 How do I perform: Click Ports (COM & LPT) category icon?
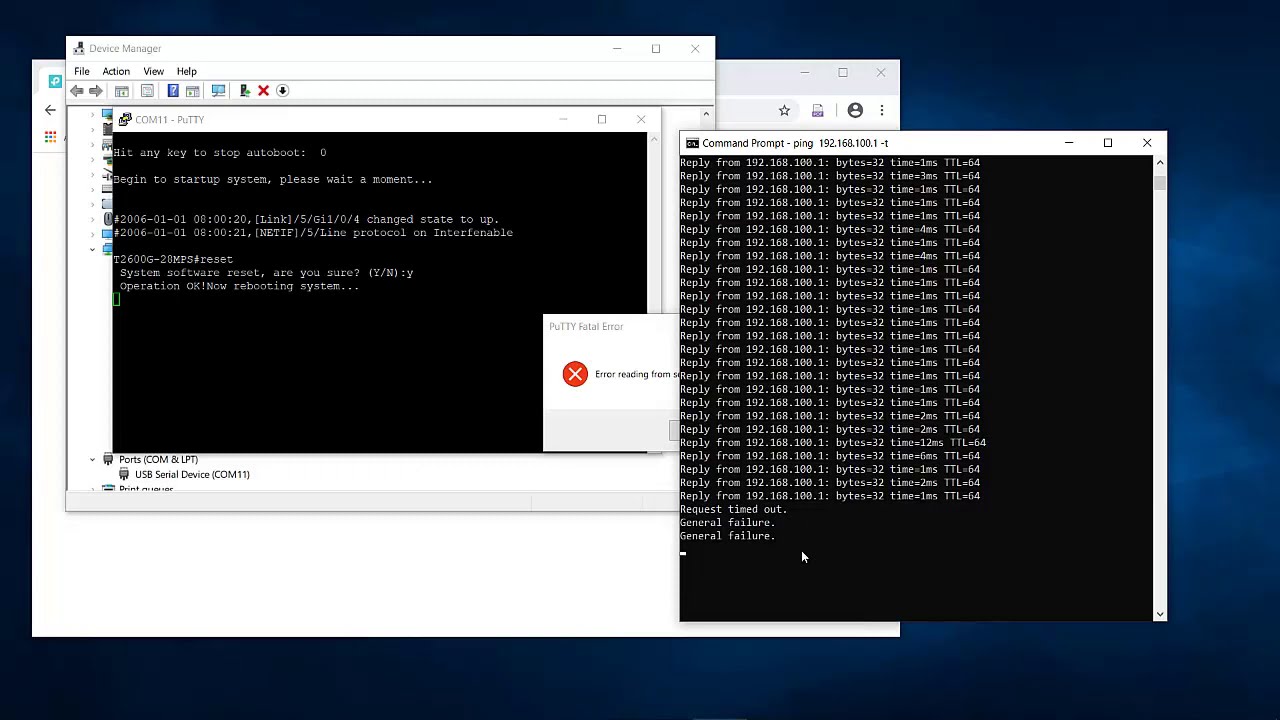click(x=108, y=459)
